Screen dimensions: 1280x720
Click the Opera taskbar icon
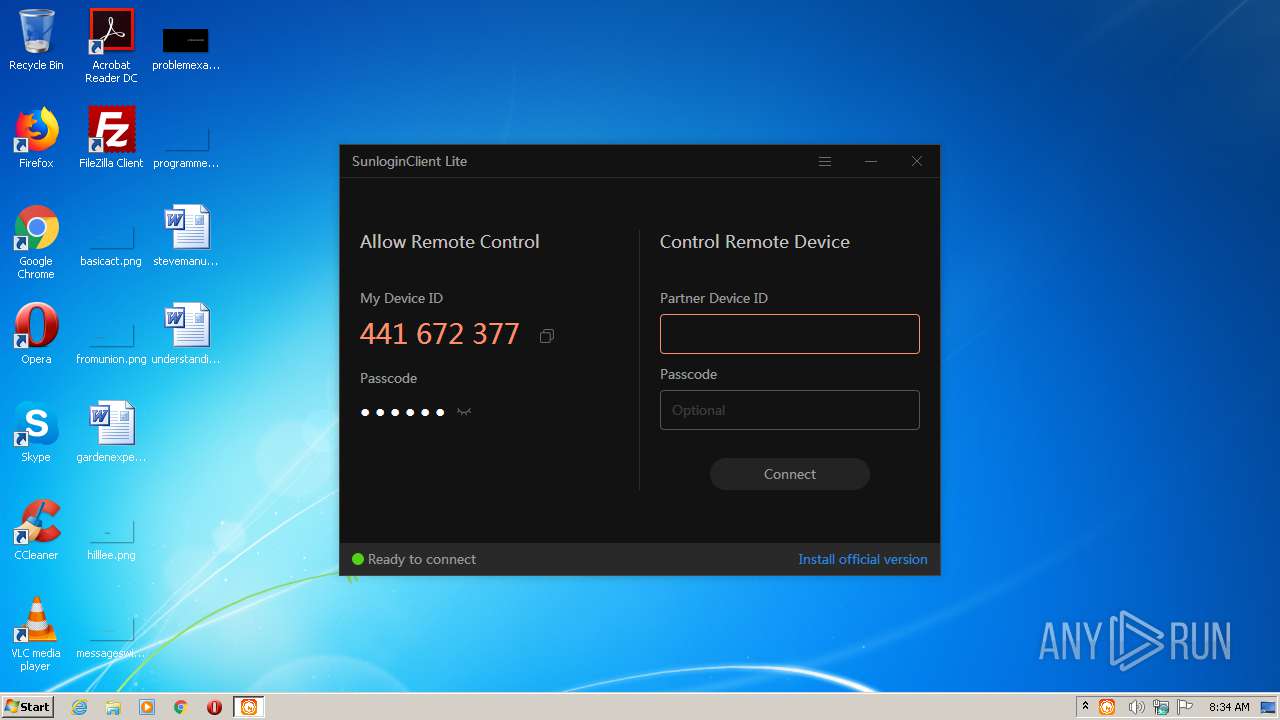pyautogui.click(x=214, y=707)
